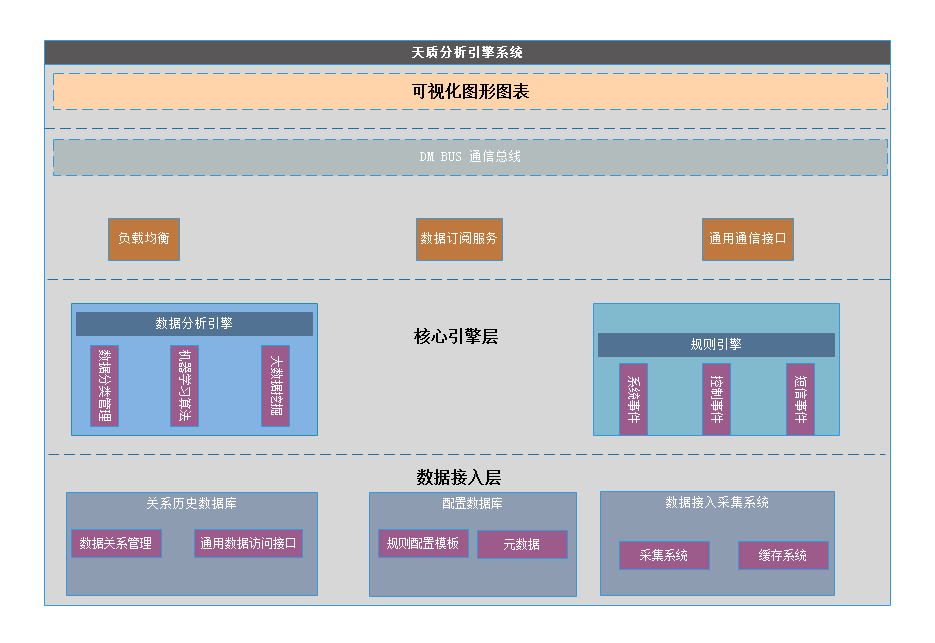Select the 机器学习算法 vertical block
The height and width of the screenshot is (643, 935).
(x=184, y=386)
